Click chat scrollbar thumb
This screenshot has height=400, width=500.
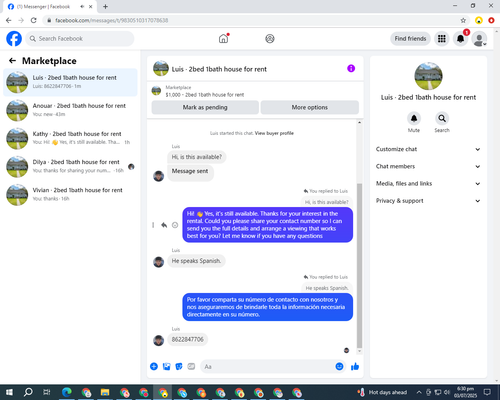click(359, 265)
